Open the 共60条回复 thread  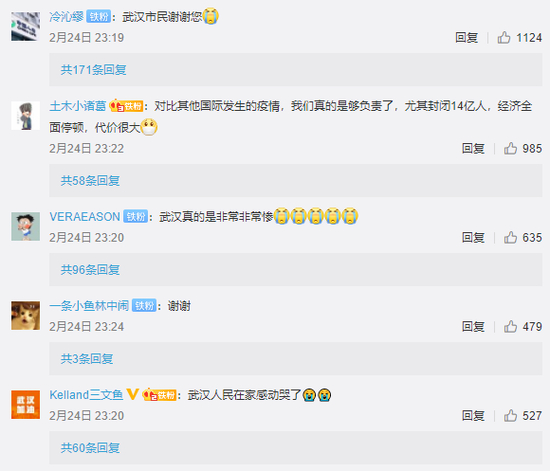click(90, 448)
